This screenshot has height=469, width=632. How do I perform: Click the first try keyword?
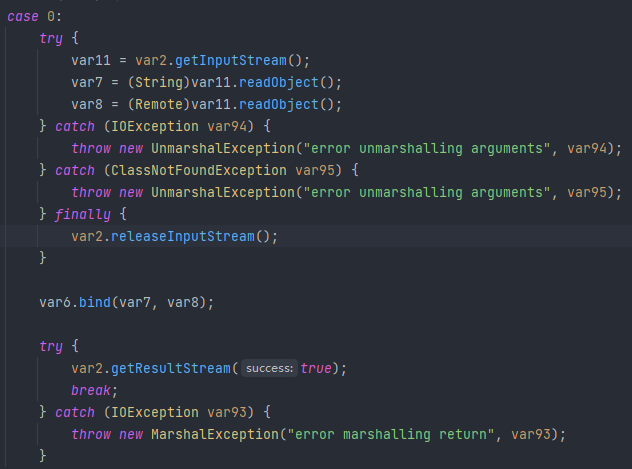pyautogui.click(x=51, y=39)
